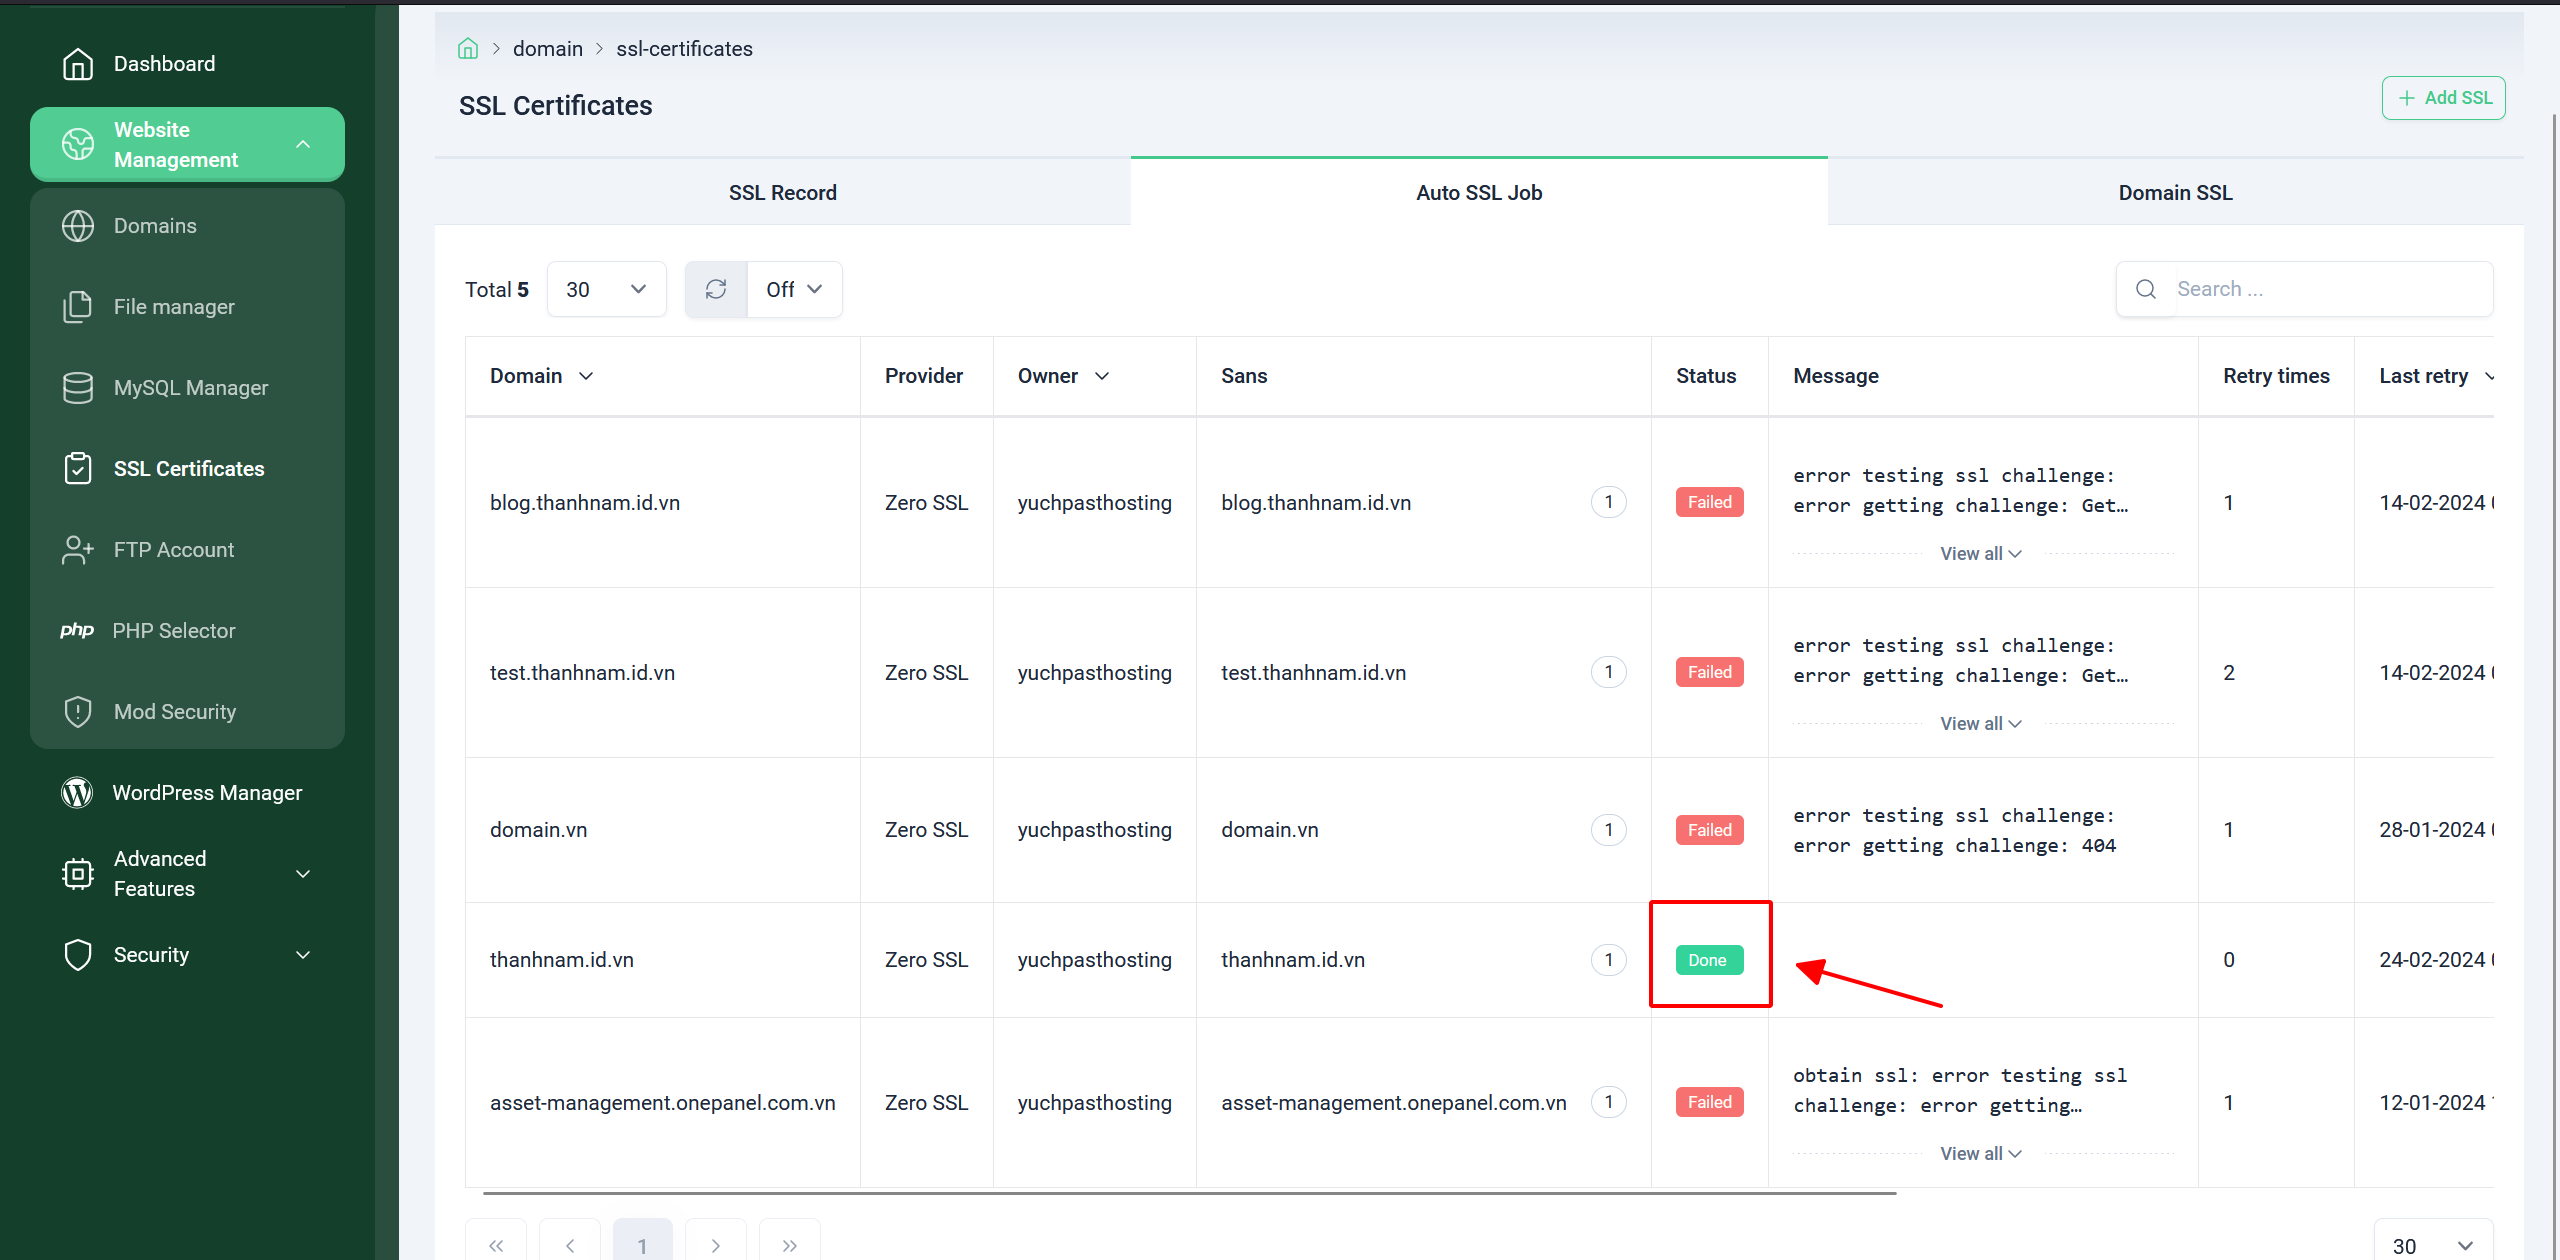Click Sans count badge for asset-management.onepanel.com.vn
The height and width of the screenshot is (1260, 2560).
[1609, 1102]
